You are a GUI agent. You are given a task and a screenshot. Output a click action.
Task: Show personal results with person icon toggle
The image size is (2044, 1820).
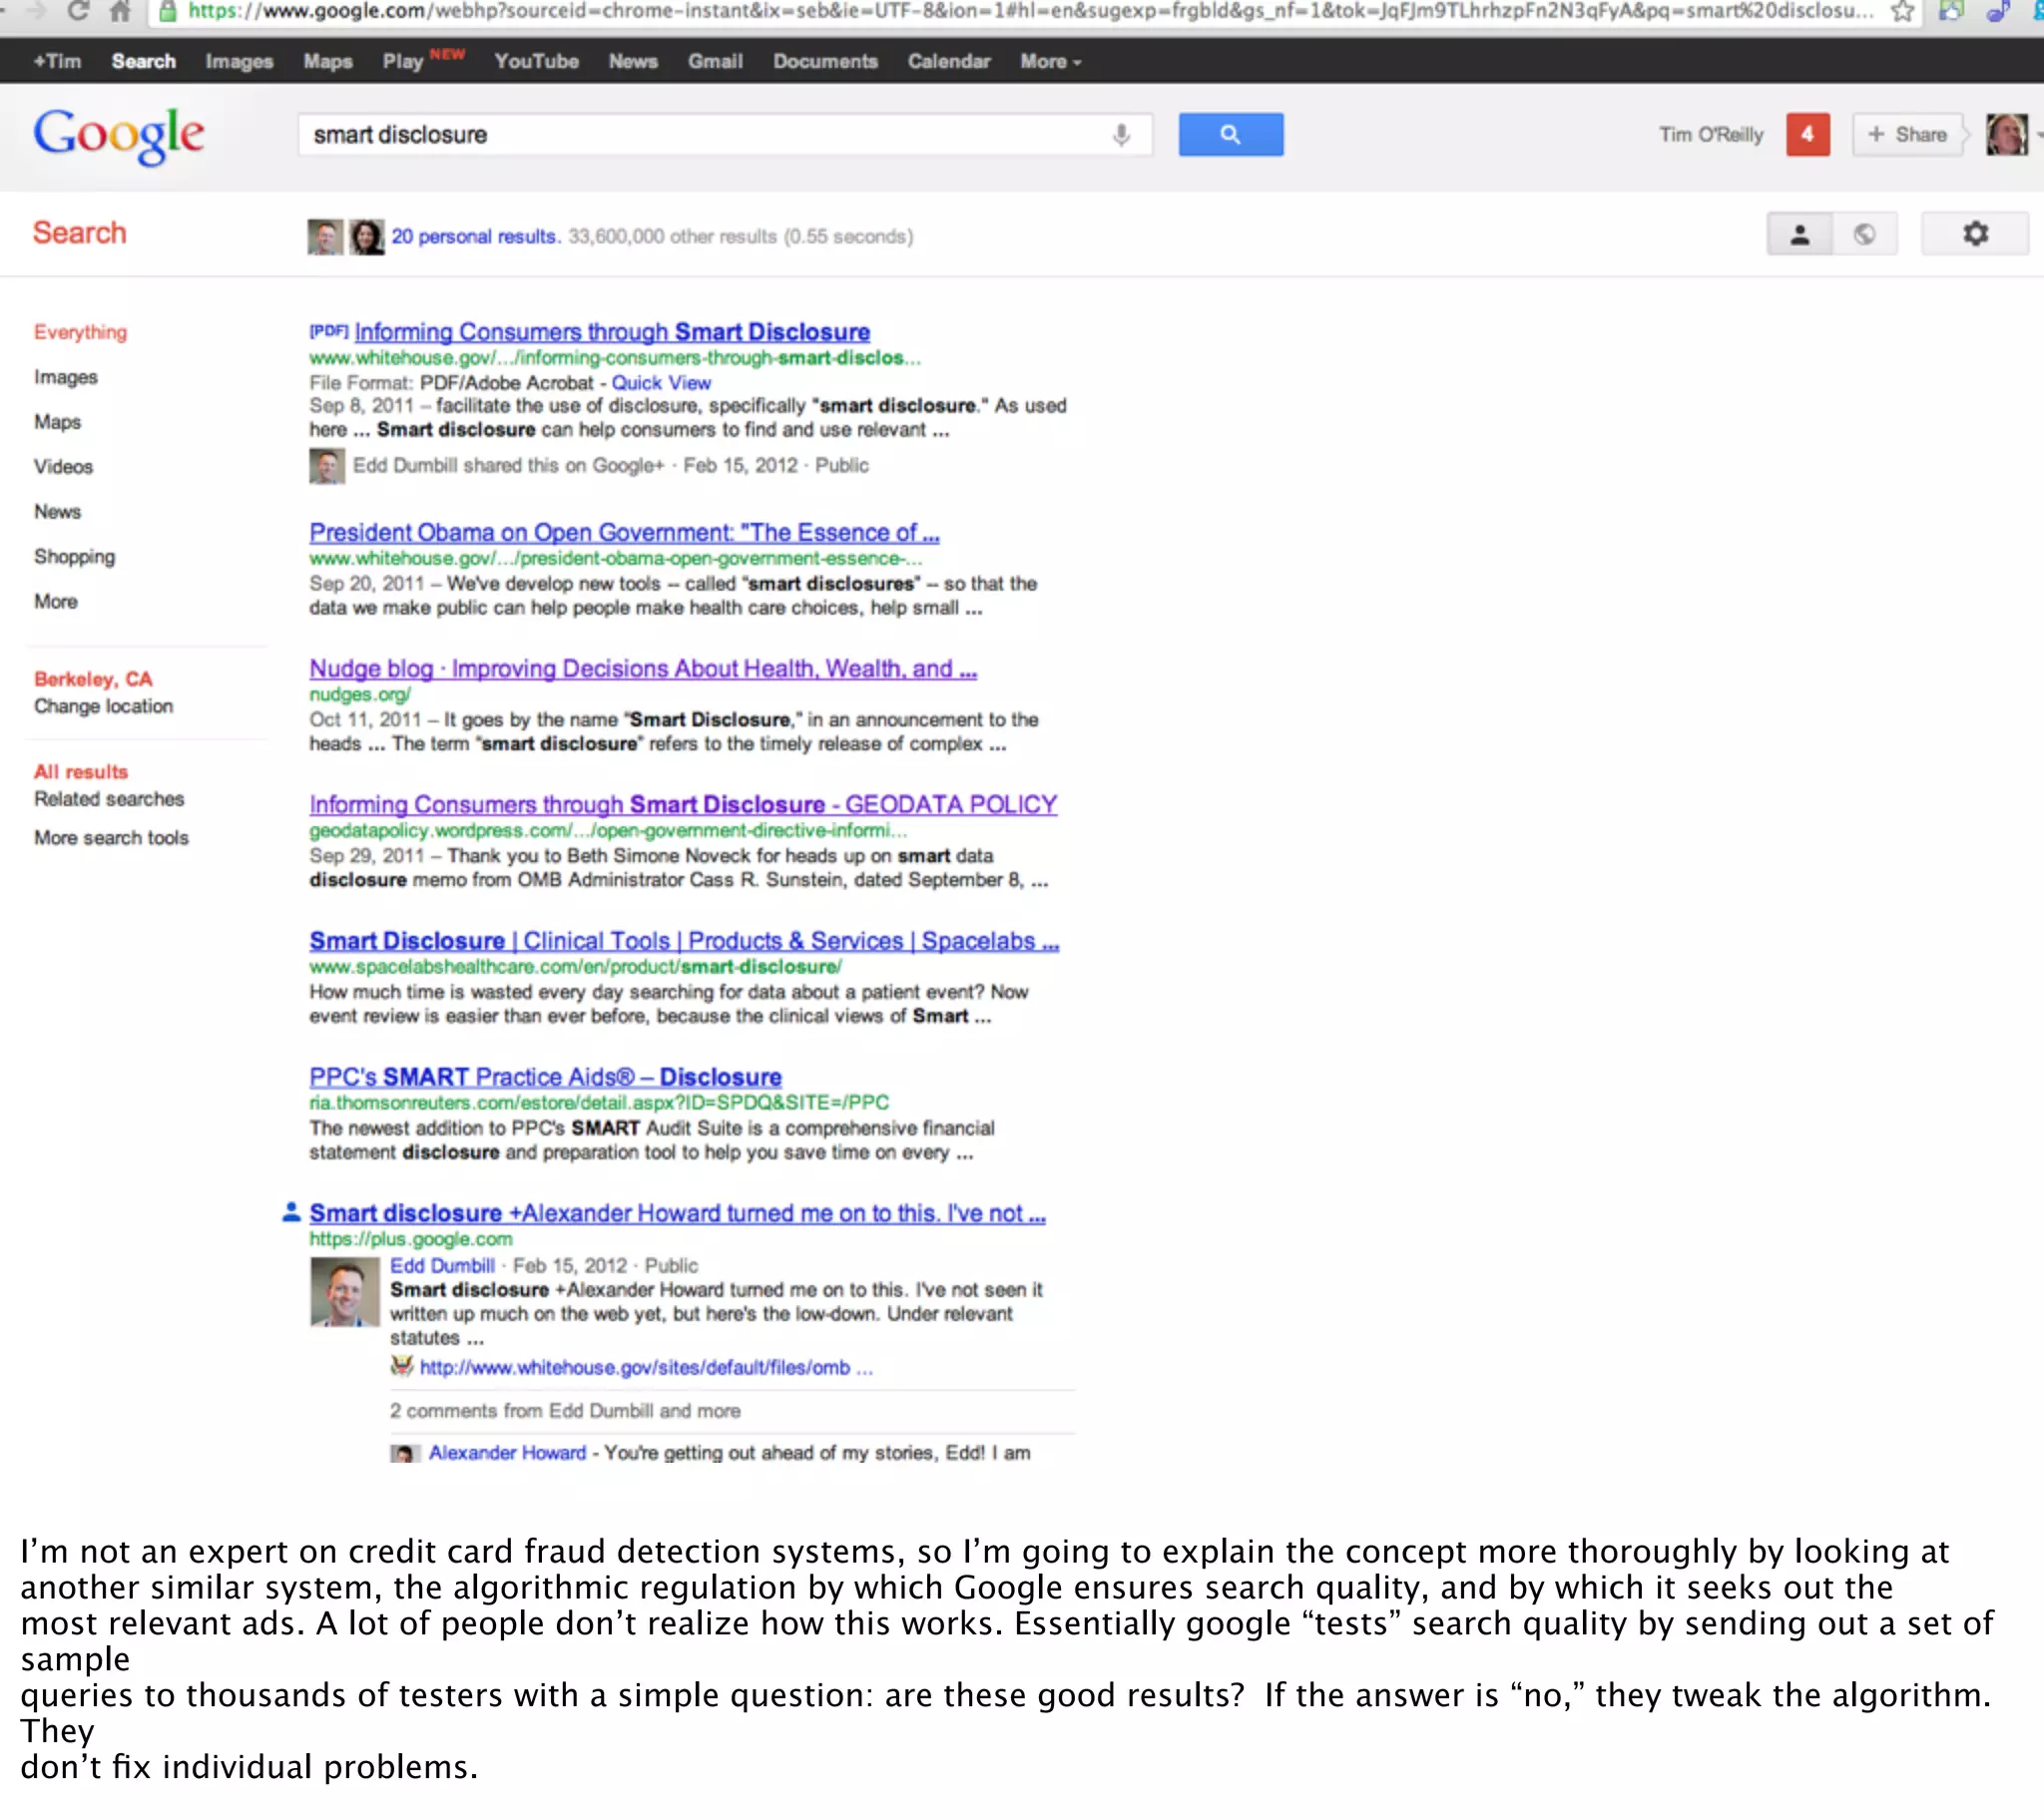1799,234
